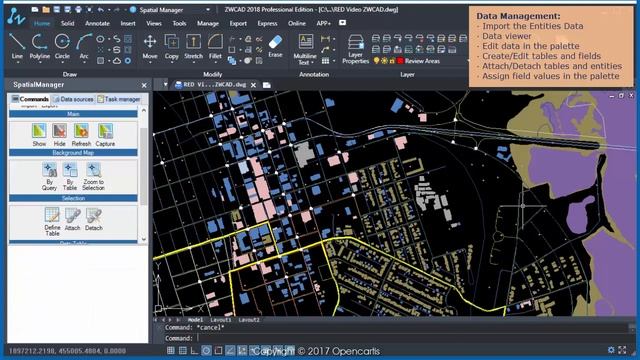
Task: Click the Review Areas red color swatch
Action: pyautogui.click(x=400, y=61)
